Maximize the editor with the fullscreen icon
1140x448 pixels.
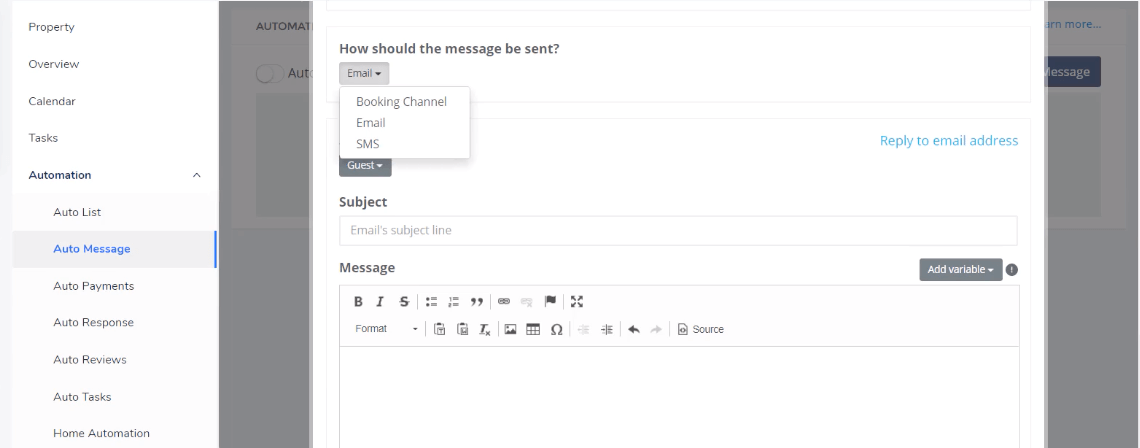tap(577, 302)
